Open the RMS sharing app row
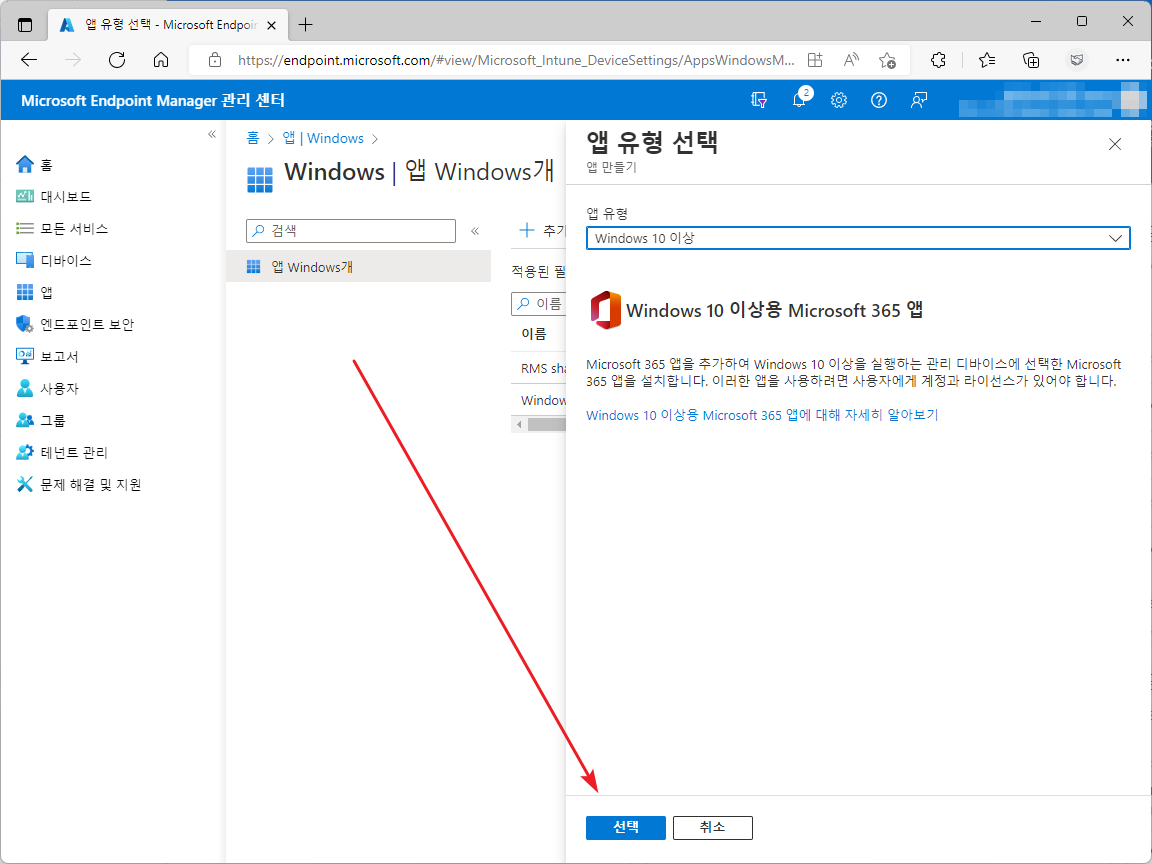The height and width of the screenshot is (864, 1152). coord(544,368)
